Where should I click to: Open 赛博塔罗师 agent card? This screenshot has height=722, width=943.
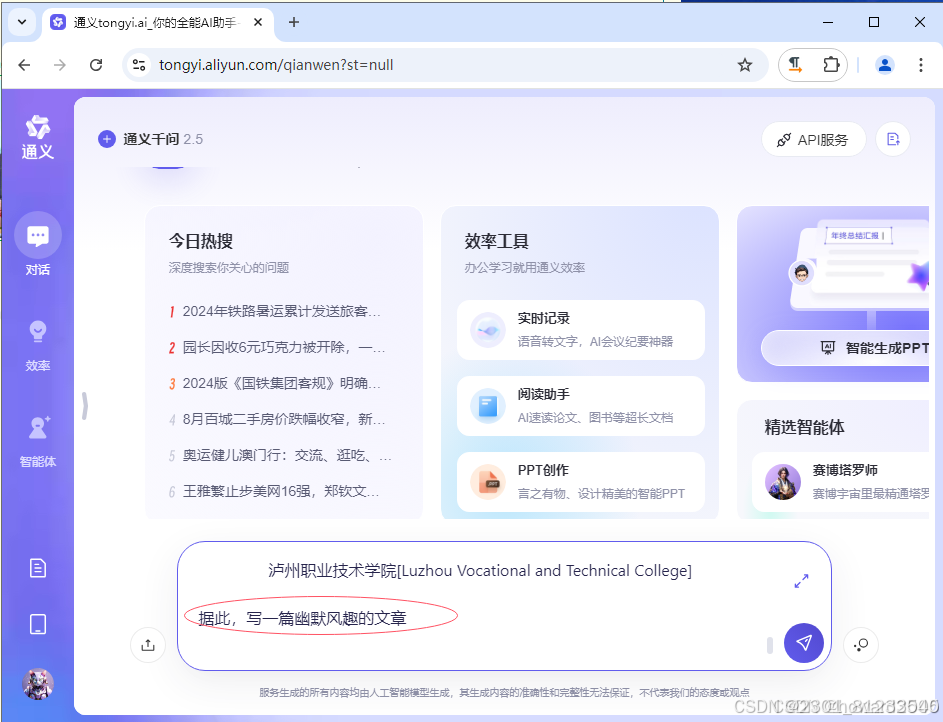click(x=840, y=481)
